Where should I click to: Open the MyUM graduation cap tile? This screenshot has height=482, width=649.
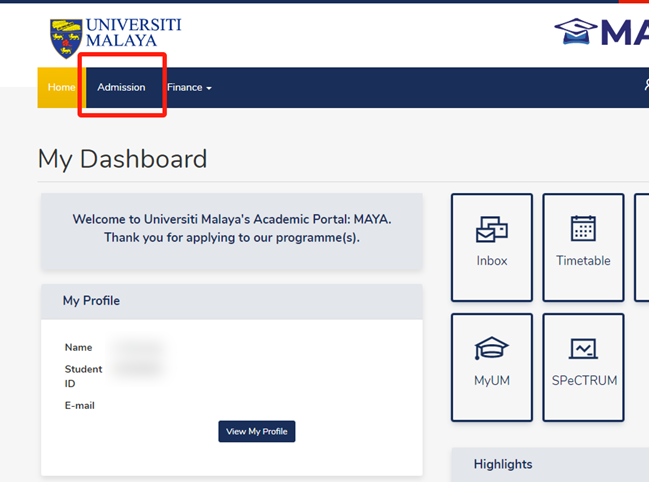click(x=492, y=367)
